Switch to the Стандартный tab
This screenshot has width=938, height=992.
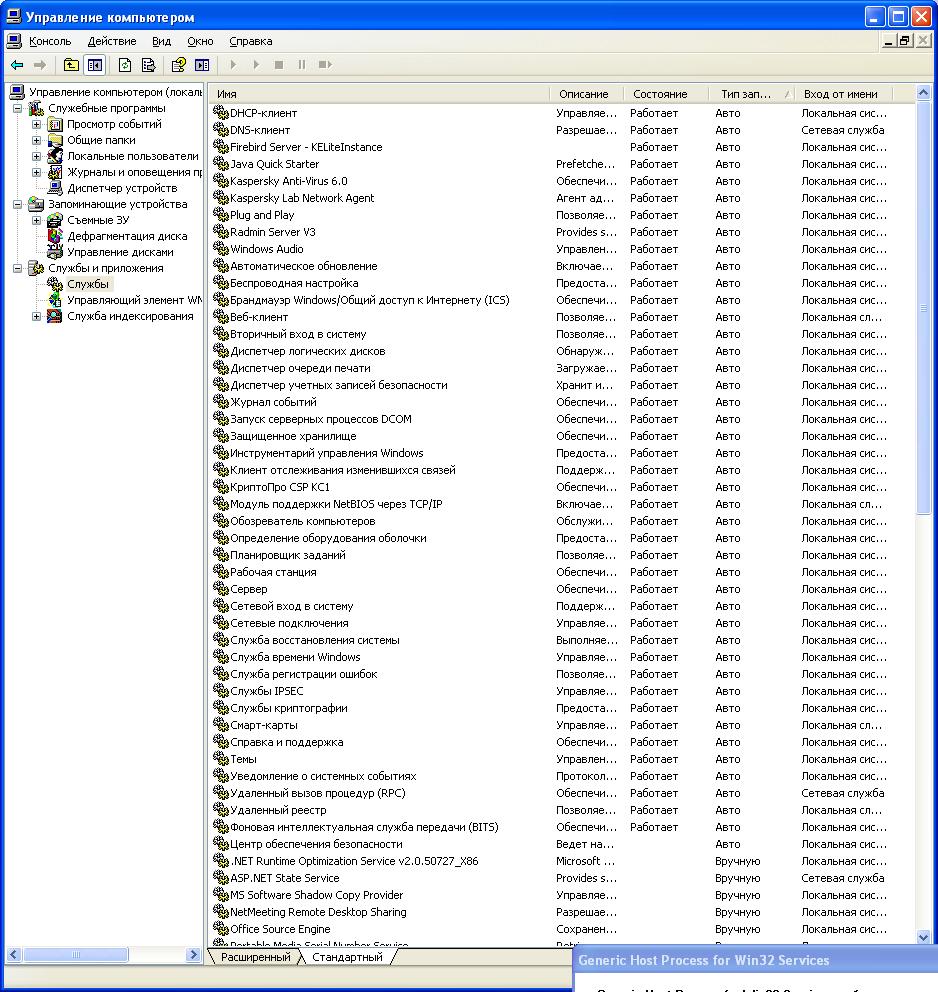[347, 957]
